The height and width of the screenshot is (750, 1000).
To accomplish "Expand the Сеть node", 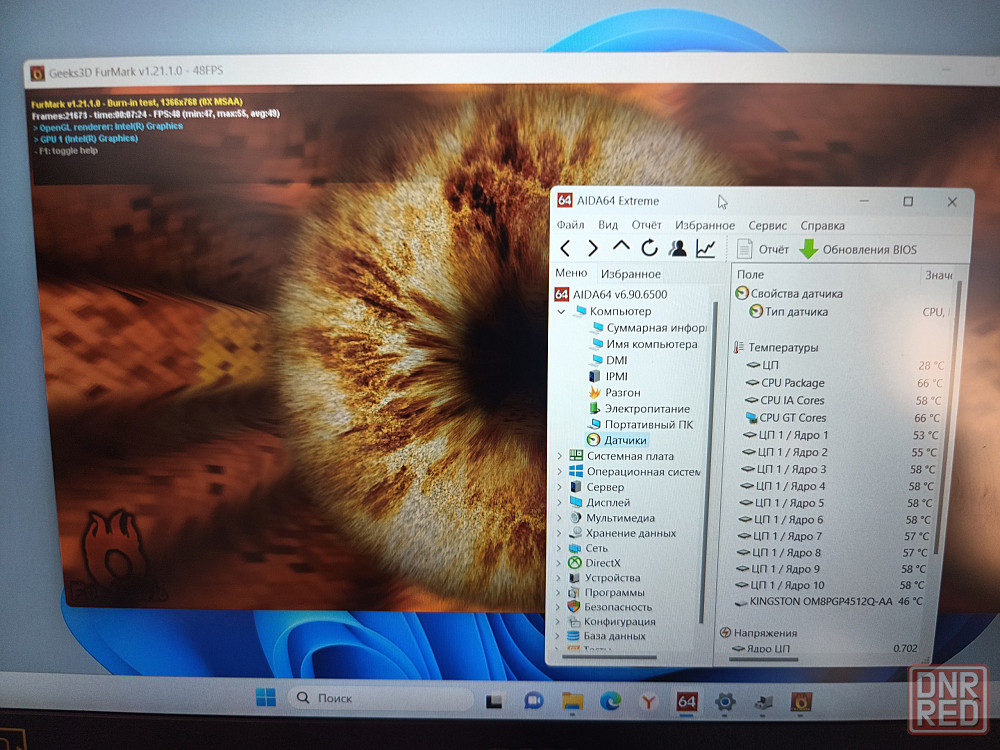I will point(558,548).
